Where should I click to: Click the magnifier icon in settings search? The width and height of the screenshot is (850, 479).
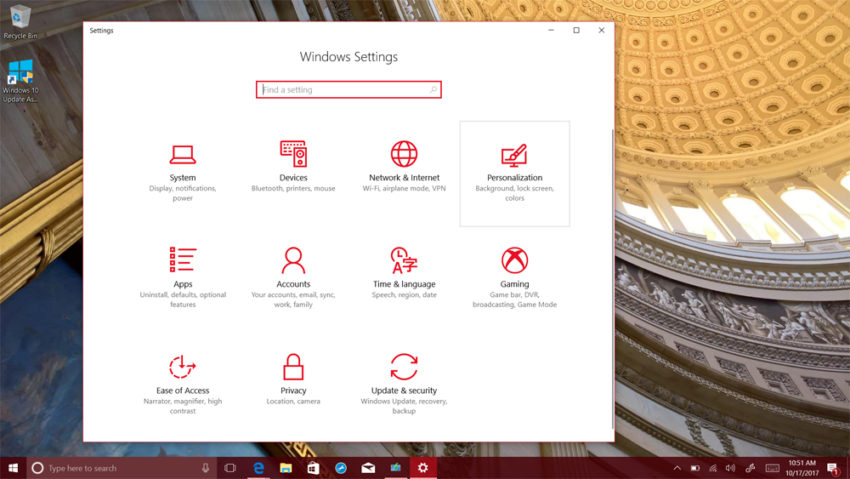click(433, 89)
